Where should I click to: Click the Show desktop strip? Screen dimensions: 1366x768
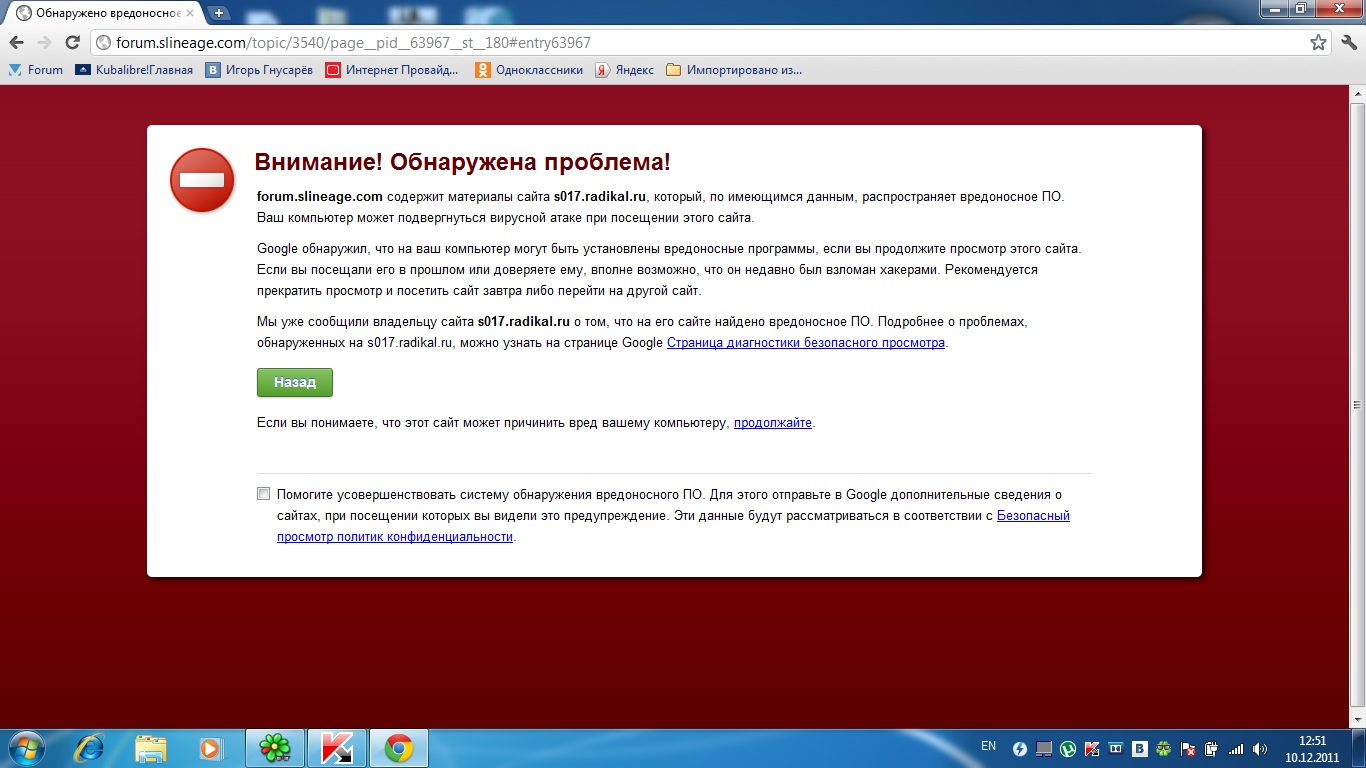click(1359, 748)
